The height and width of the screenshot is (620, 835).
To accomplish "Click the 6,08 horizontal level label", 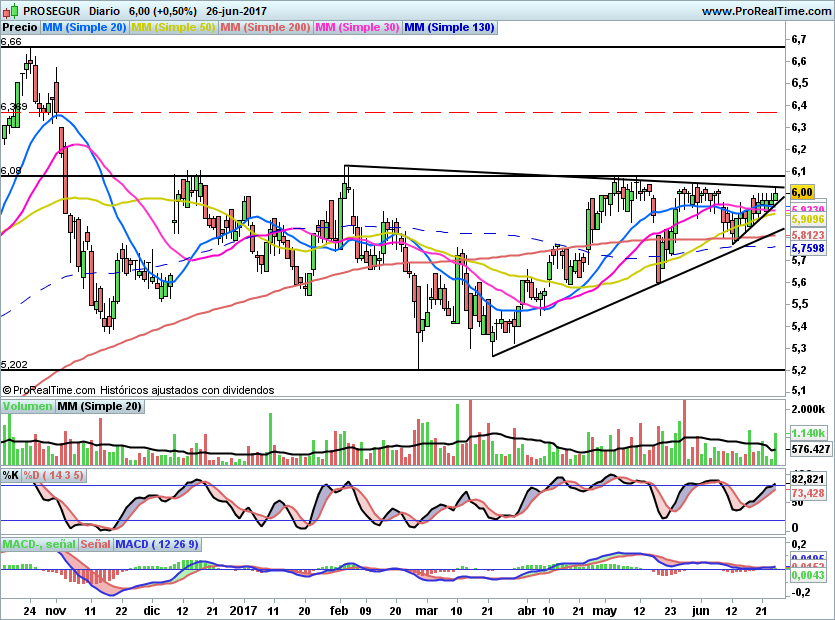I will [x=11, y=170].
